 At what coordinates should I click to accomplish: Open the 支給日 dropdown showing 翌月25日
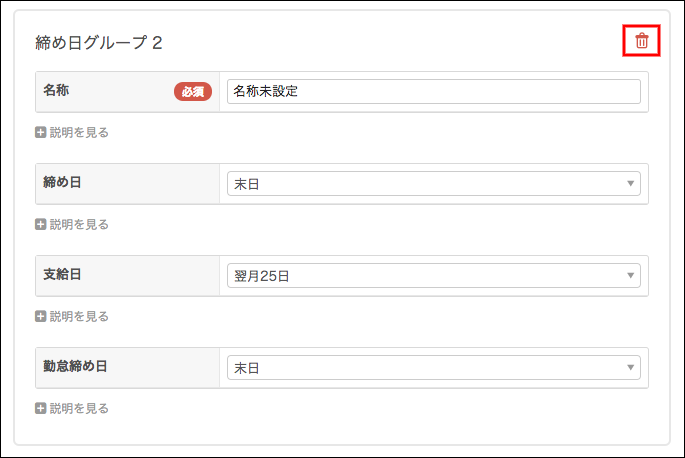click(x=434, y=275)
